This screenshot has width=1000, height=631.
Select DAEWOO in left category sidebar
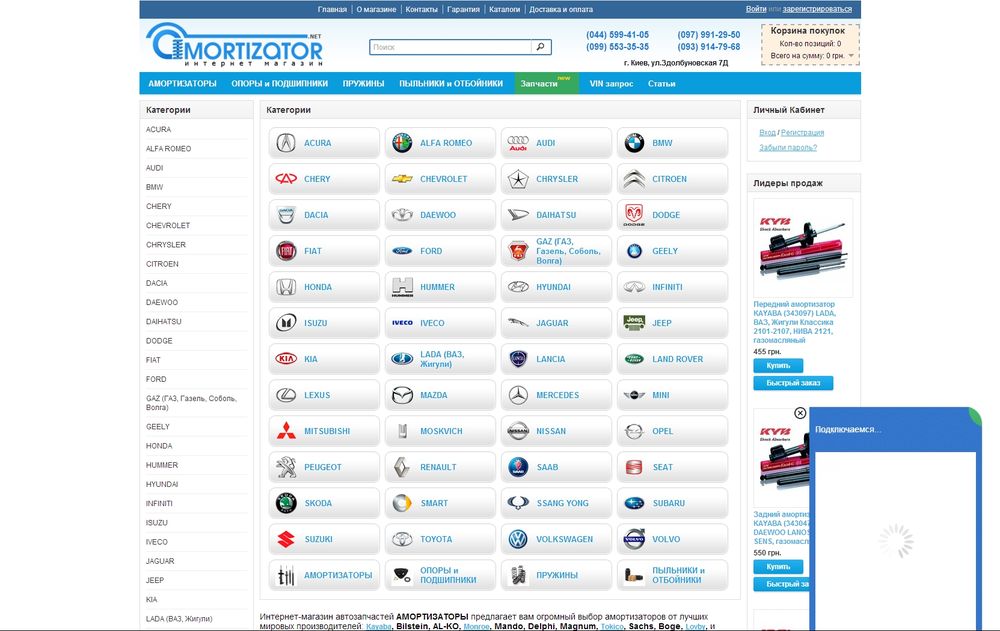coord(161,302)
